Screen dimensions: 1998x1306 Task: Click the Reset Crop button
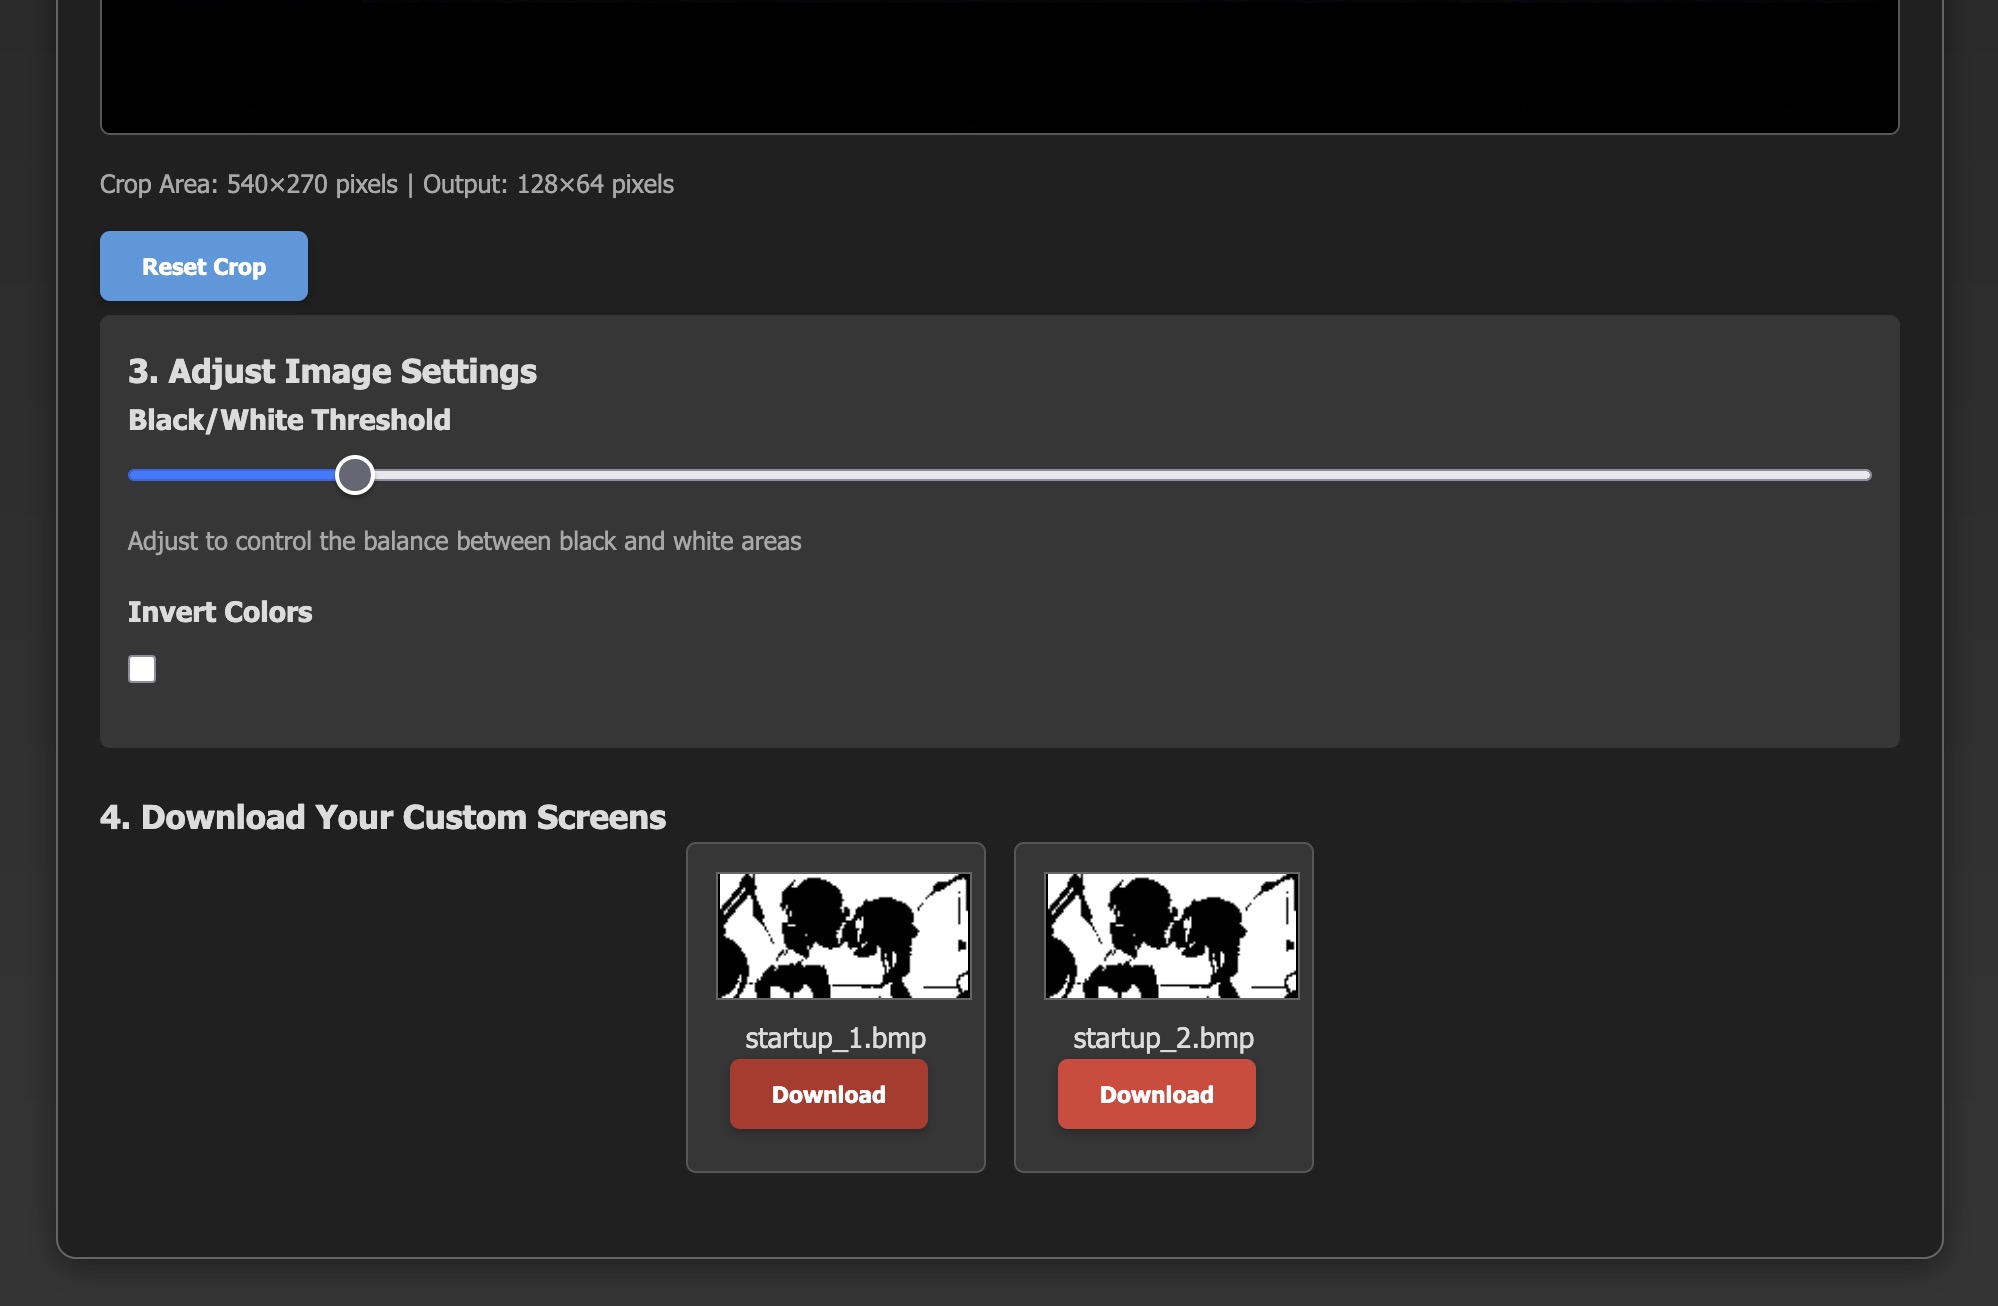[204, 266]
